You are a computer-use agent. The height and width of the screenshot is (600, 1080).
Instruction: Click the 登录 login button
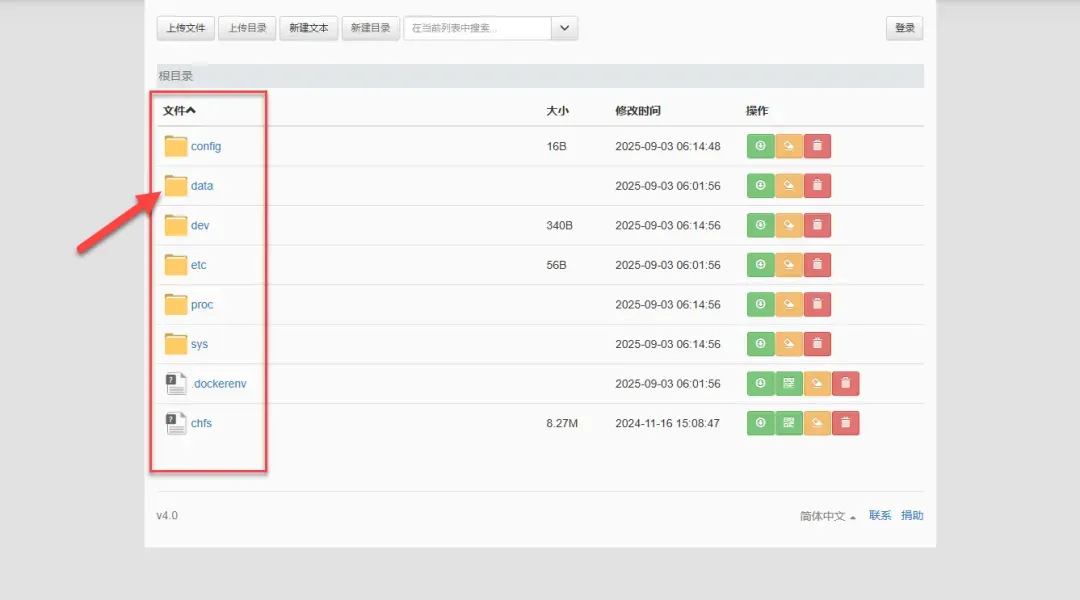[904, 28]
